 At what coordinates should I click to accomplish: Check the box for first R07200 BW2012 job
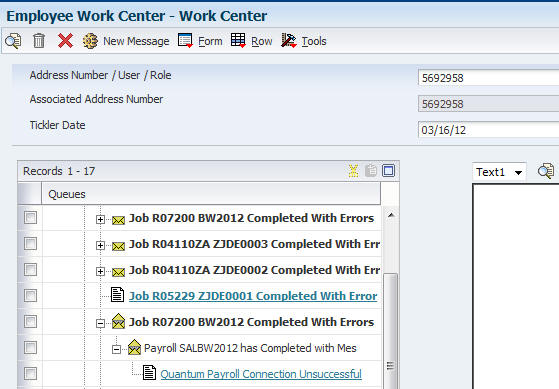point(30,217)
